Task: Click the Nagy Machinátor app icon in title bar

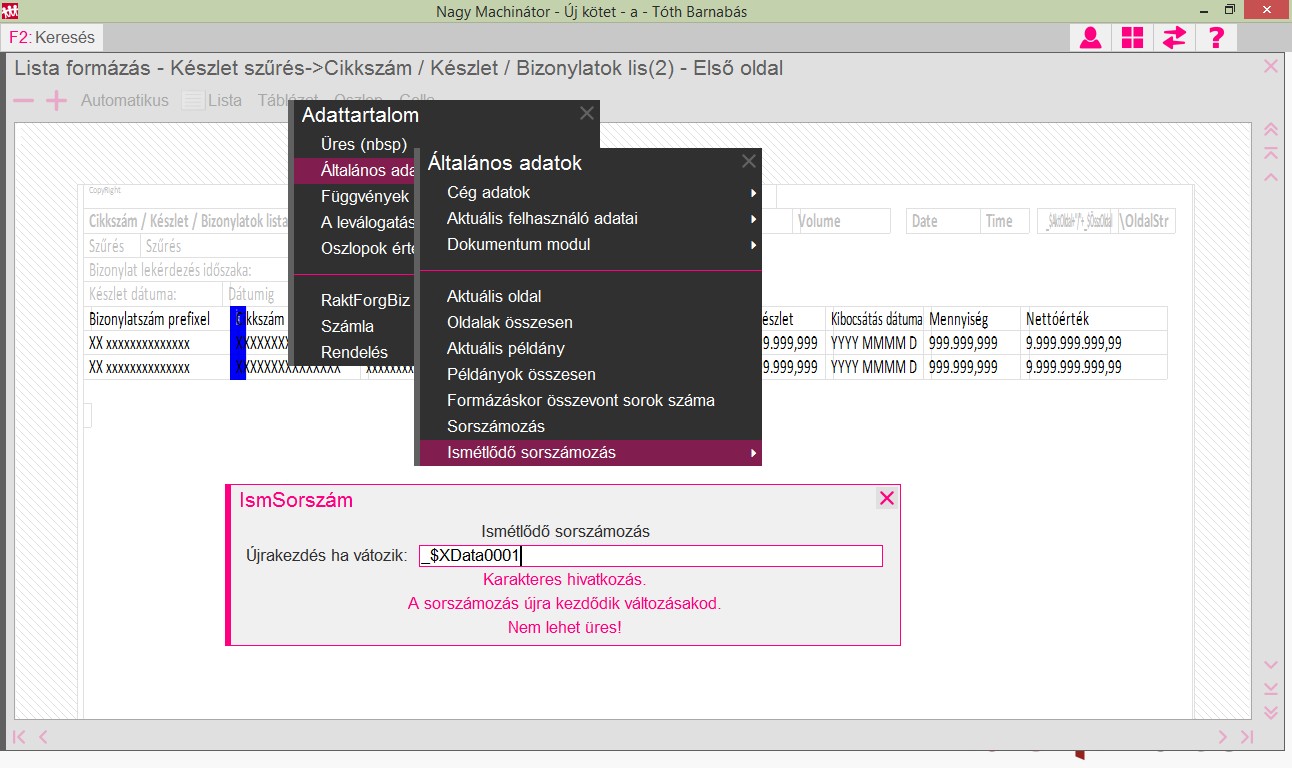Action: coord(11,11)
